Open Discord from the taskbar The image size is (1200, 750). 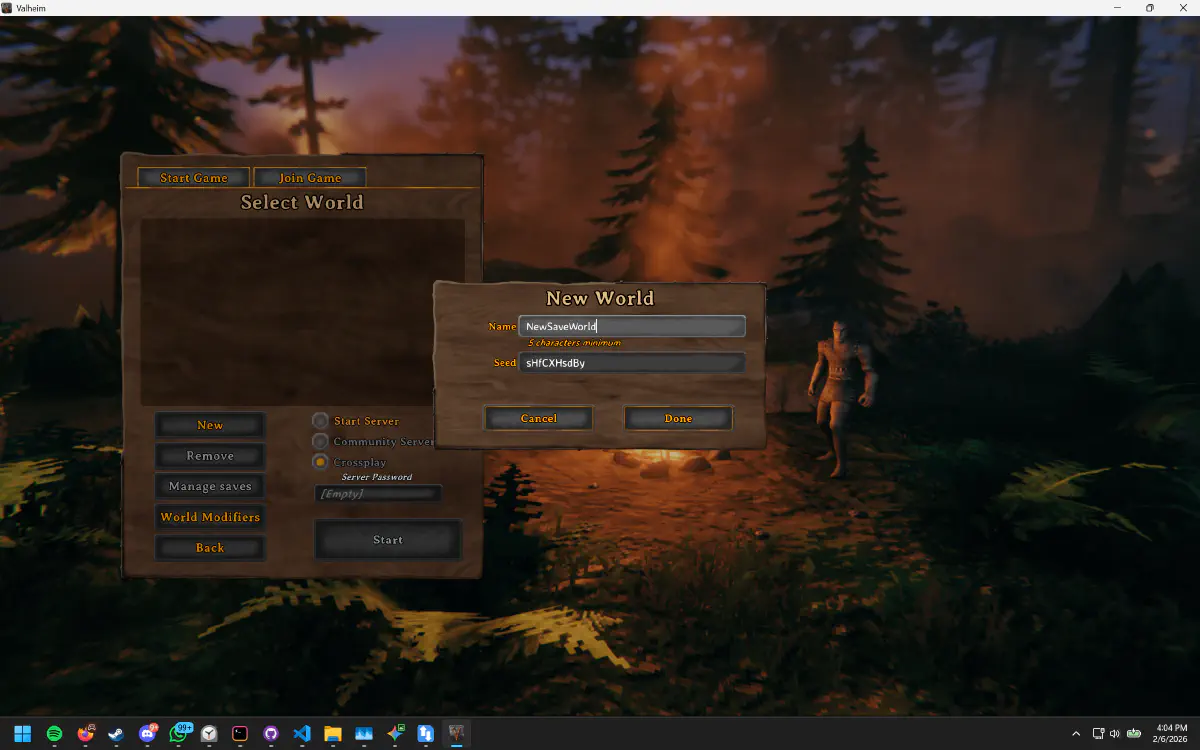[x=147, y=733]
